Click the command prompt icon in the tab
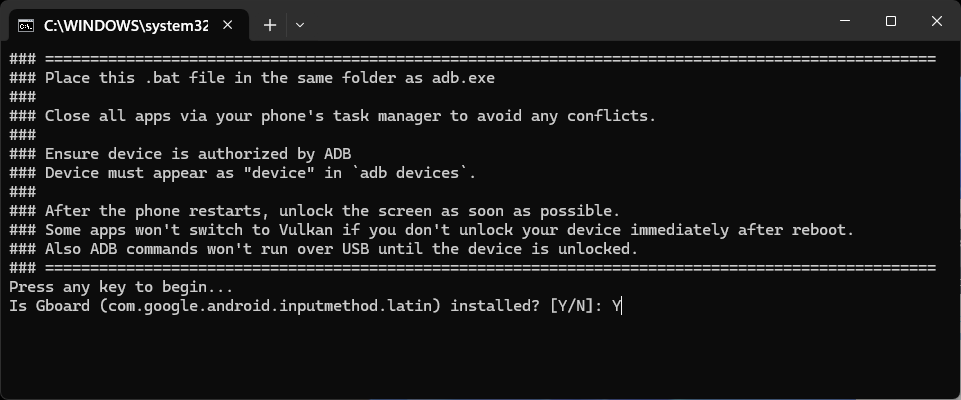961x400 pixels. [26, 25]
